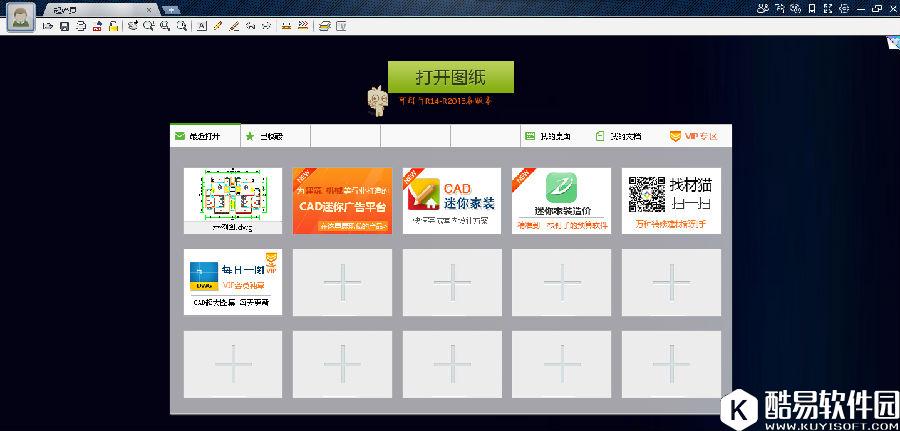Open the 迷你家装造价 card

point(561,200)
